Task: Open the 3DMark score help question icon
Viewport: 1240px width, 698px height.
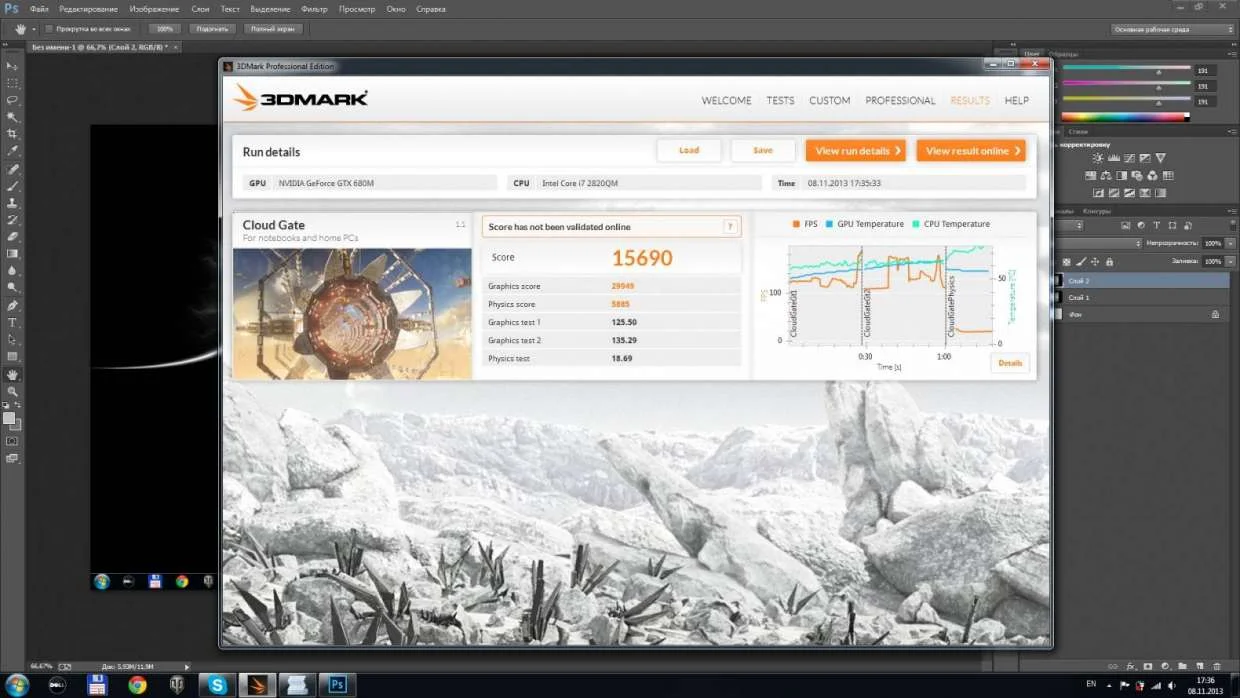Action: [730, 227]
